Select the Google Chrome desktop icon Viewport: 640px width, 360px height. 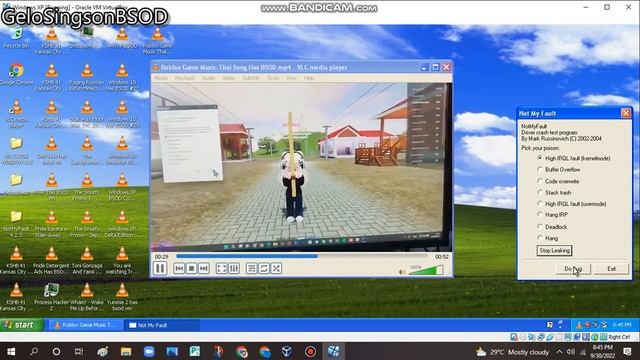click(16, 74)
